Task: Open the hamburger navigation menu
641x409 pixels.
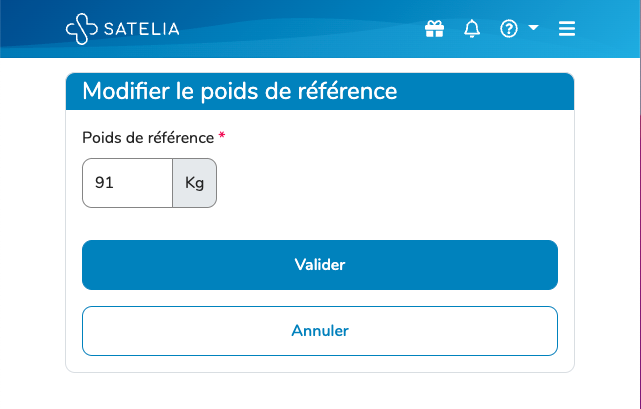Action: pos(567,29)
